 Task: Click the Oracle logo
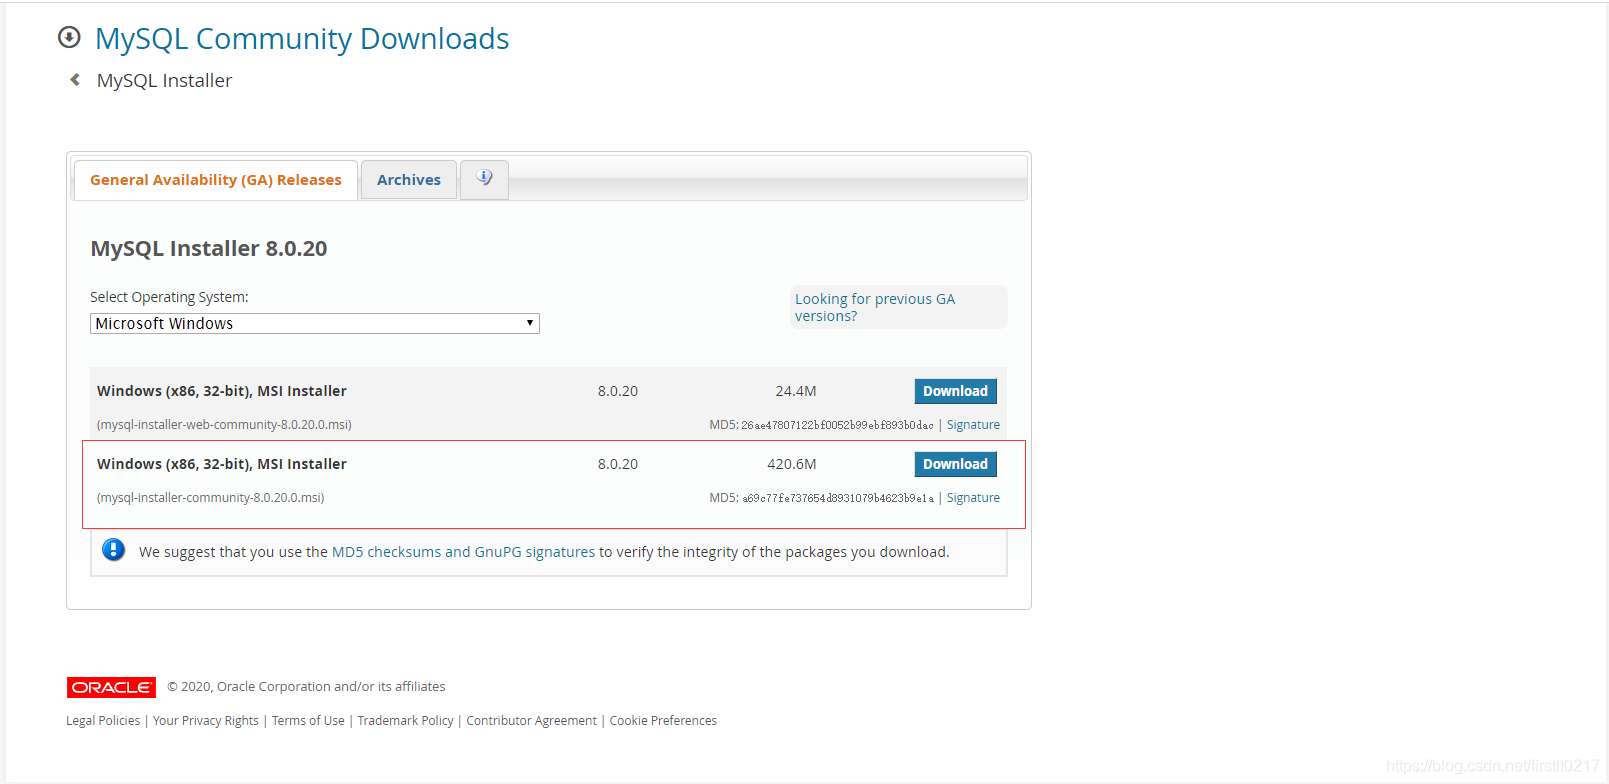111,687
